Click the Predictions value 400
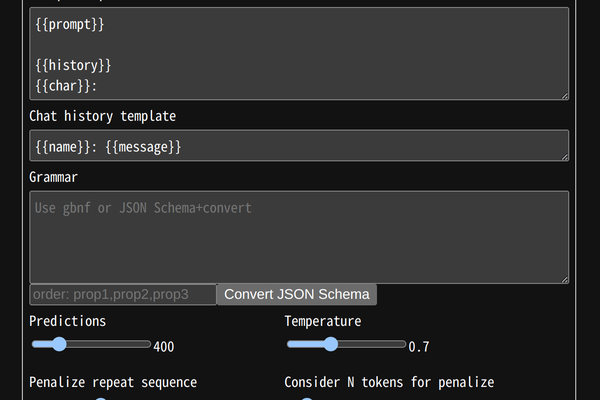This screenshot has height=400, width=600. click(164, 347)
